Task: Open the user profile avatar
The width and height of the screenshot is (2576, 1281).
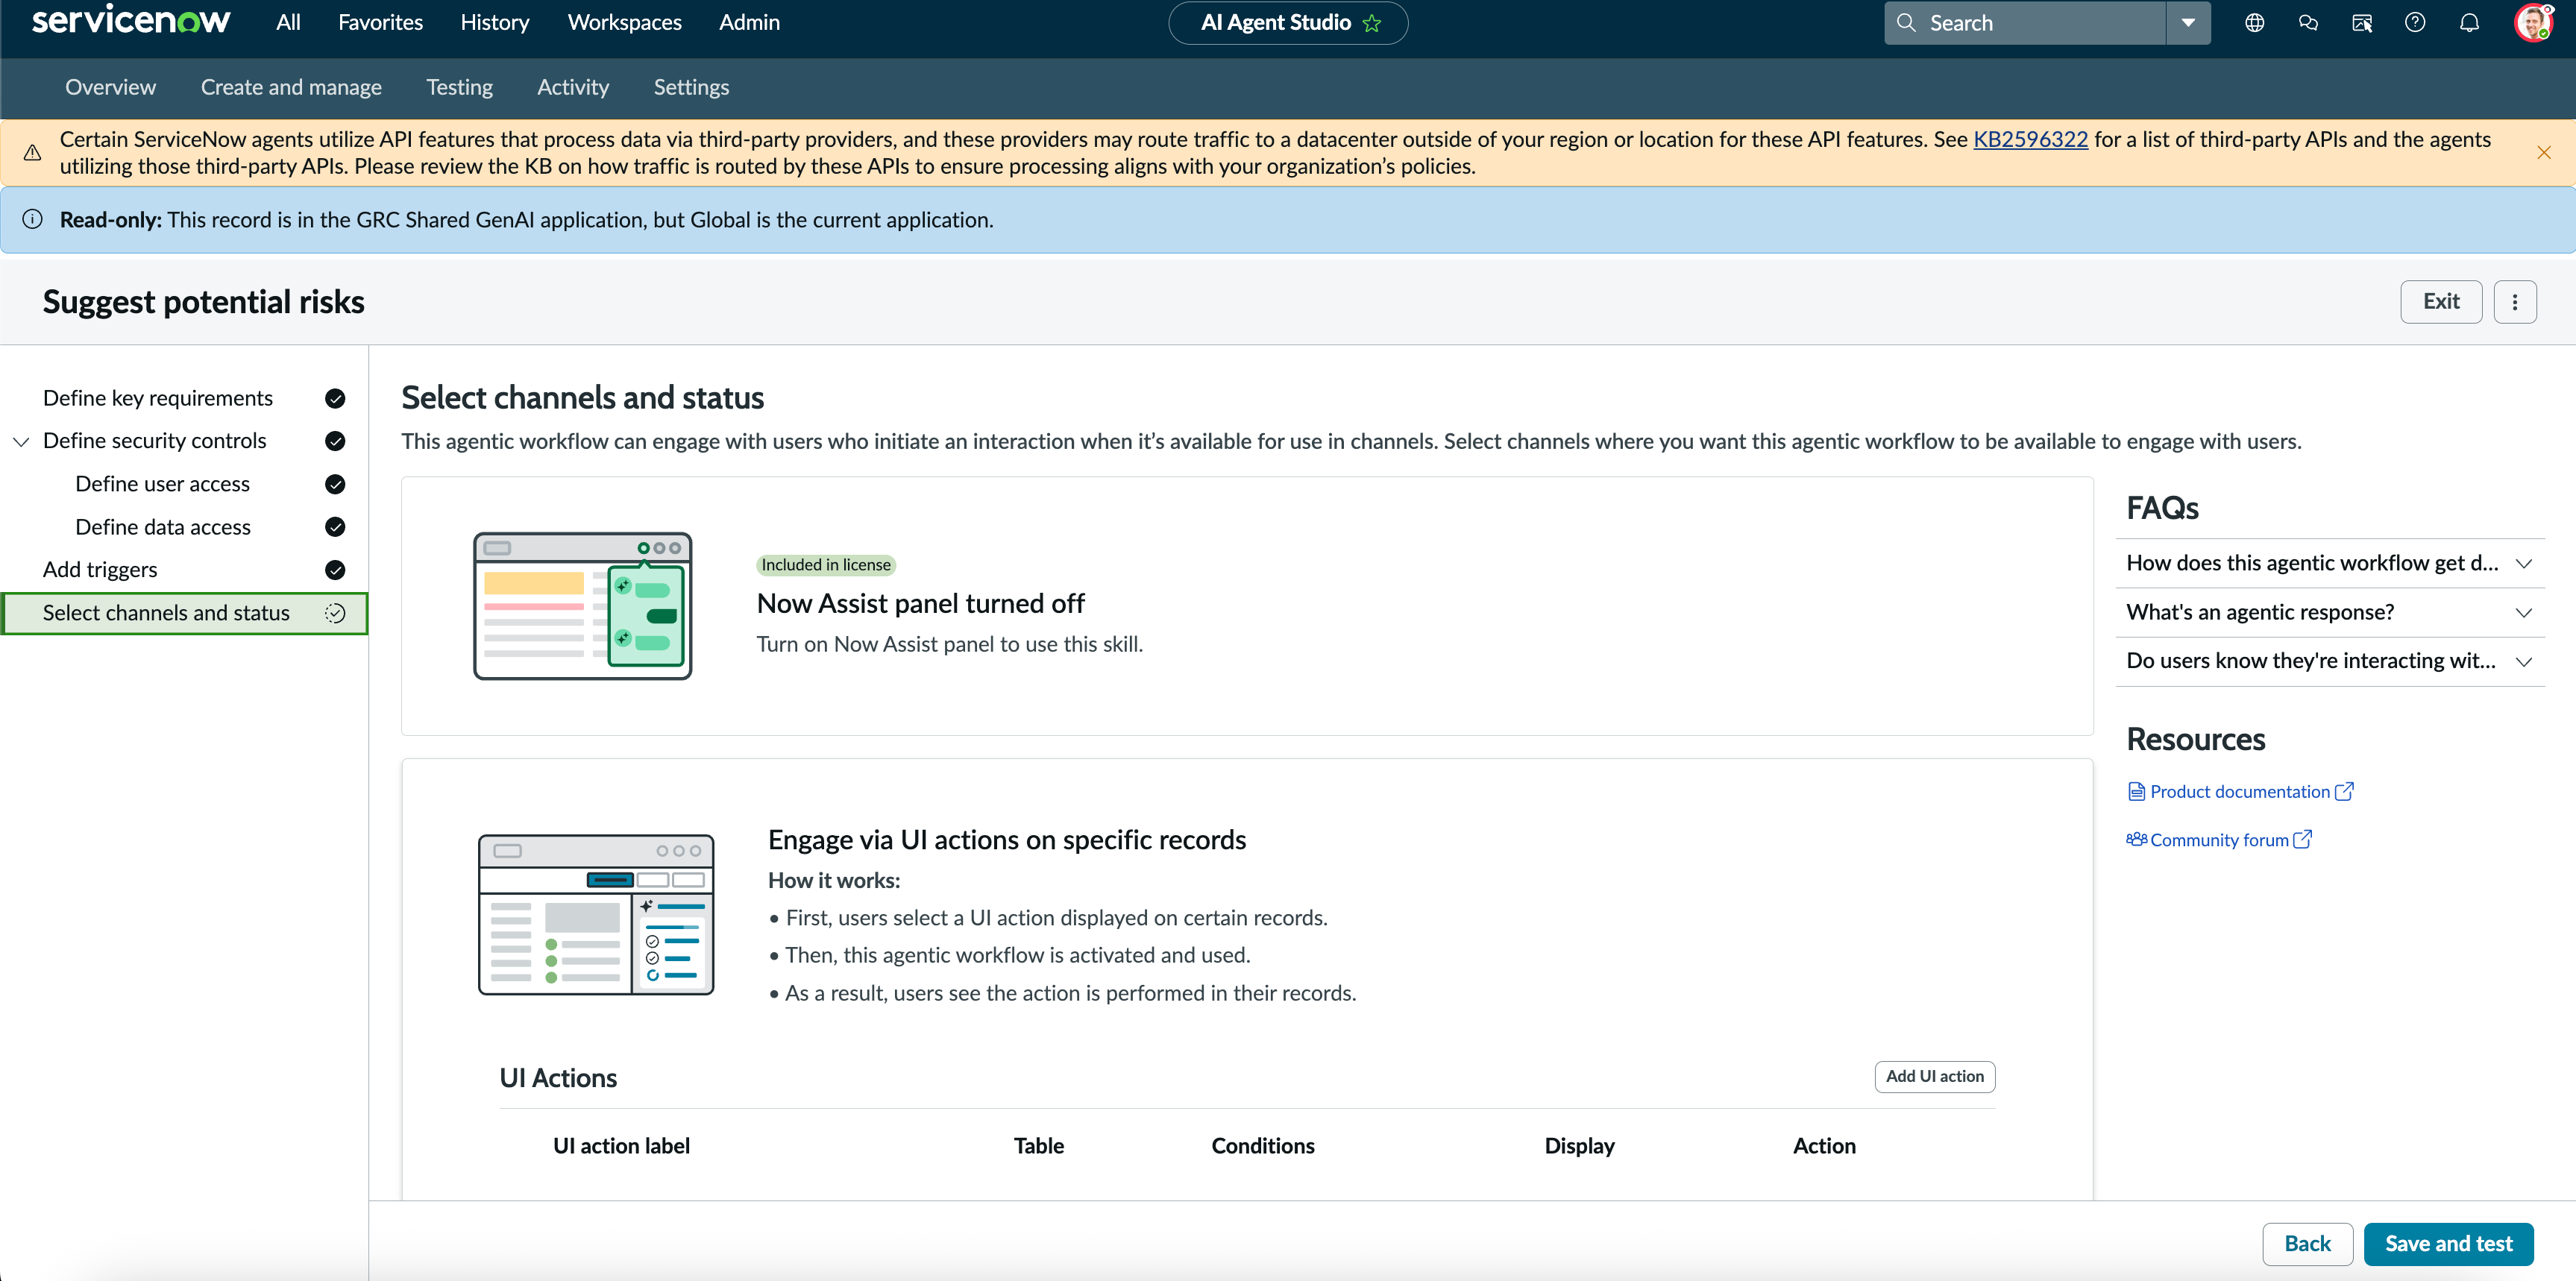Action: pyautogui.click(x=2532, y=23)
